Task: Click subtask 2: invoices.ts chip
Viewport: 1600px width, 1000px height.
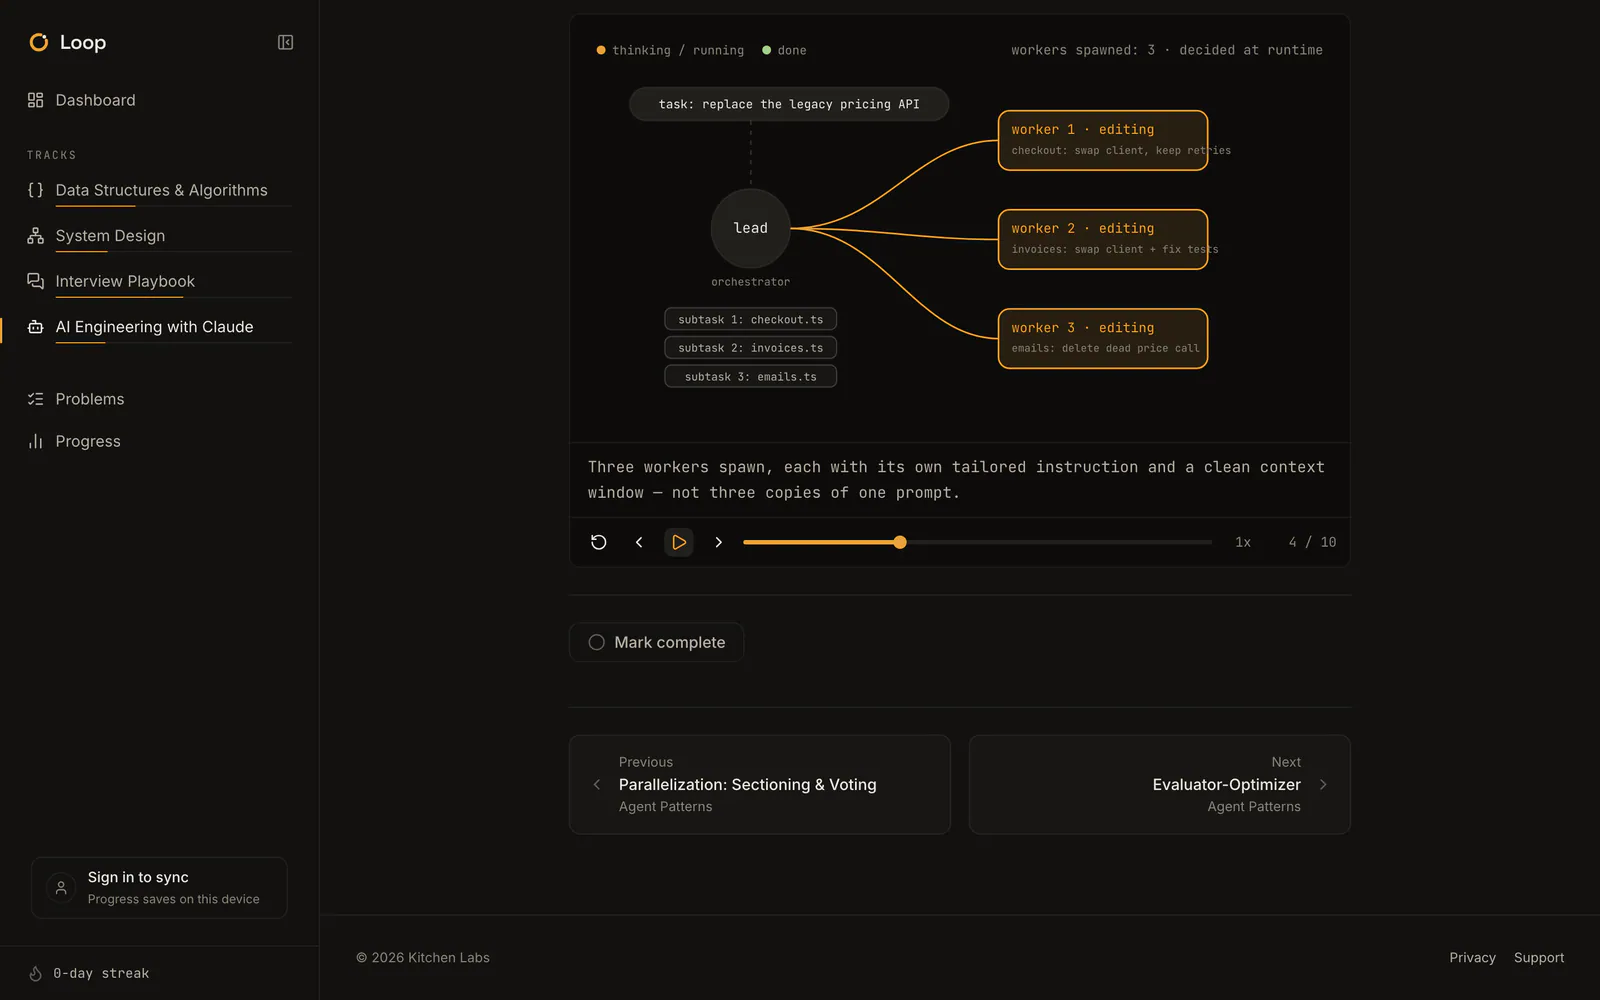Action: (751, 348)
